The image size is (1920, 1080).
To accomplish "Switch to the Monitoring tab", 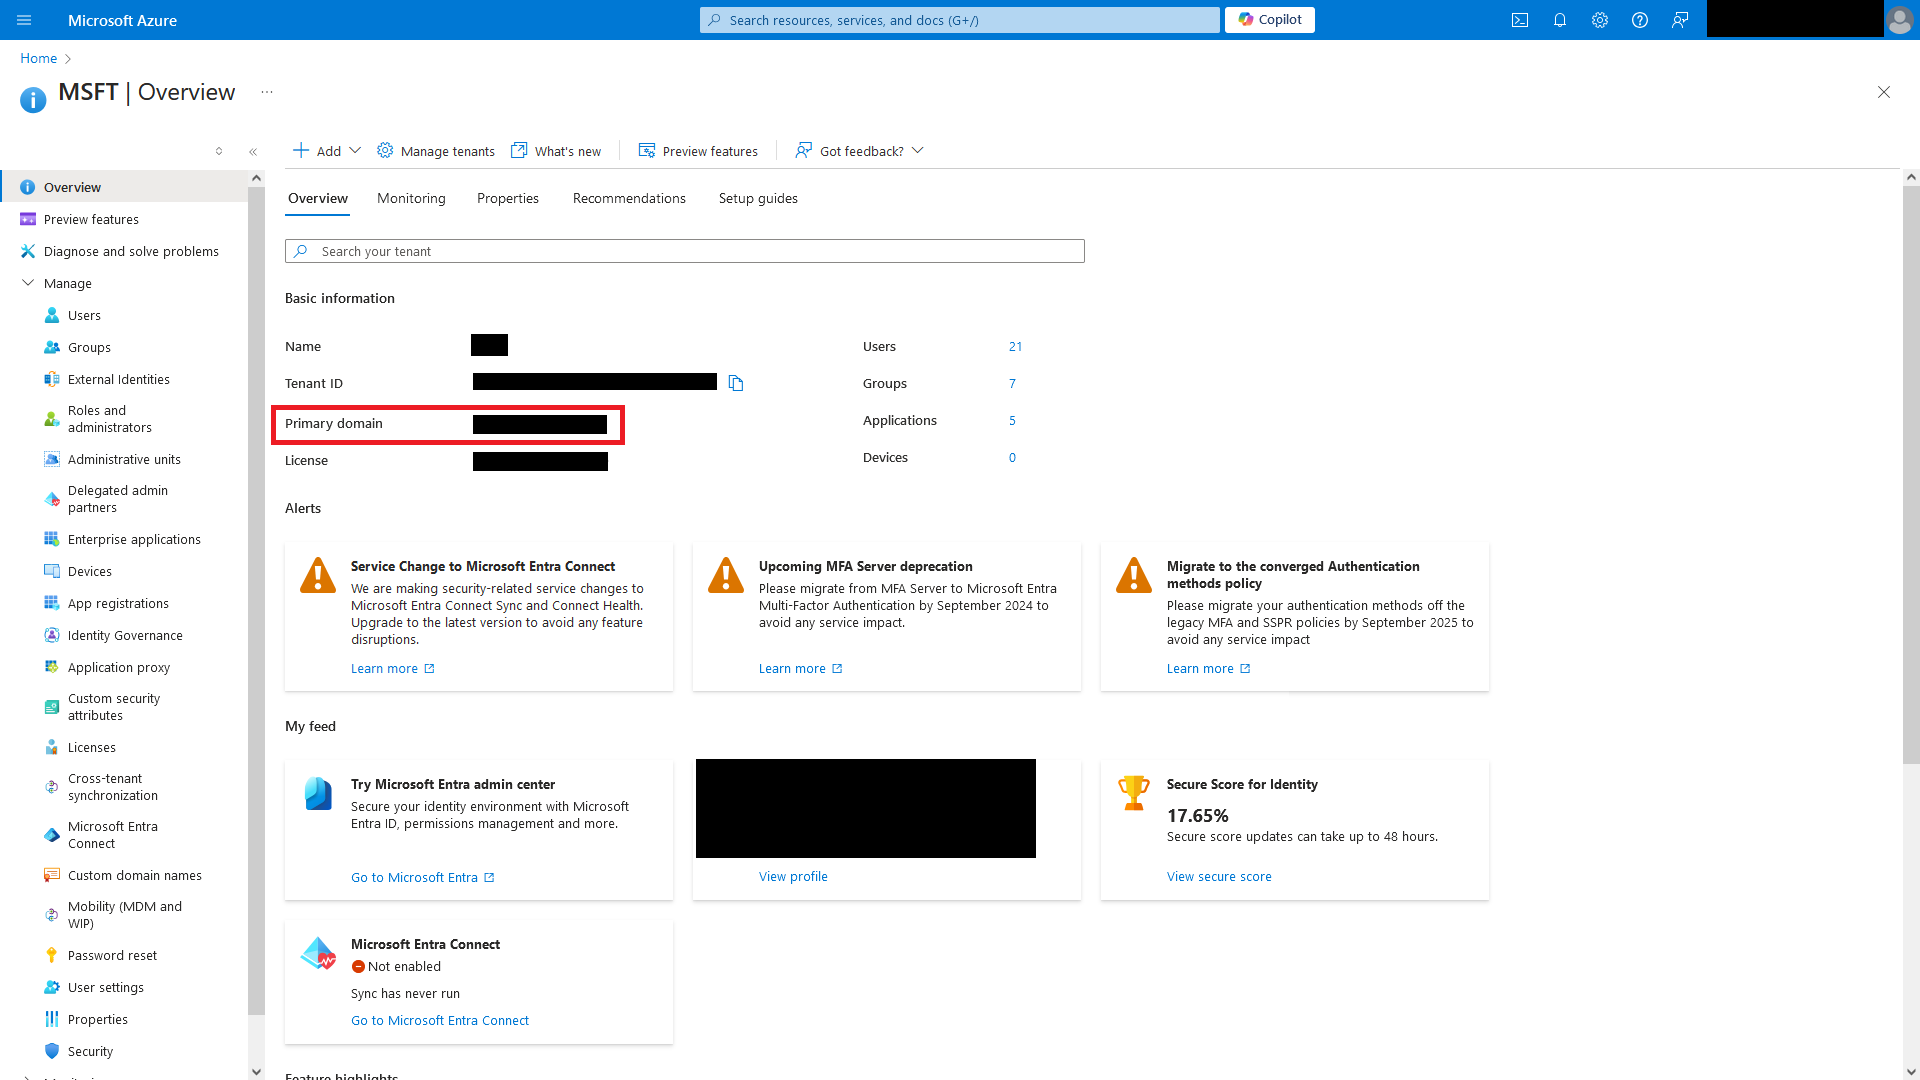I will (411, 198).
